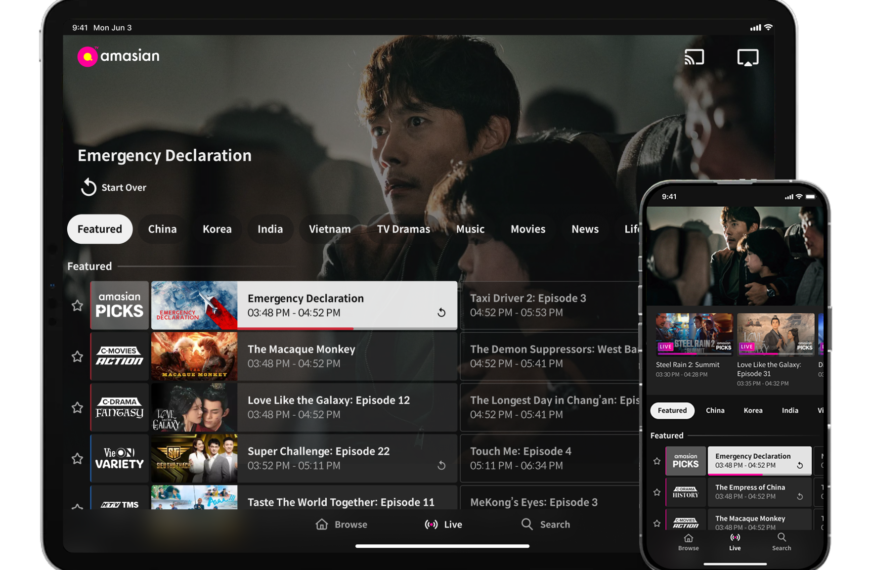Open the Super Challenge thumbnail on the tablet
Screen dimensions: 870x570
coord(194,458)
